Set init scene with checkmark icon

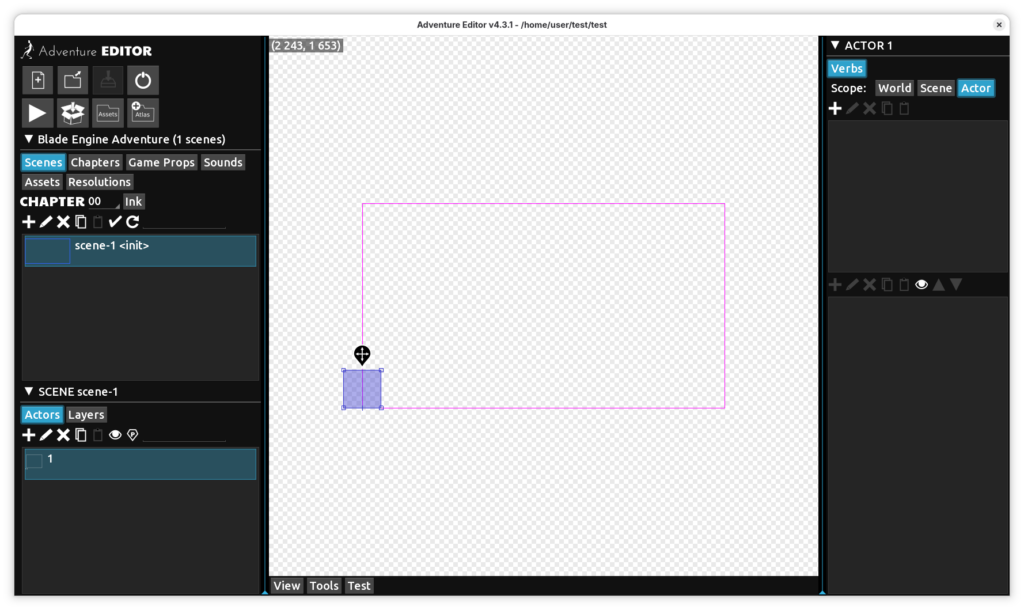(x=115, y=222)
